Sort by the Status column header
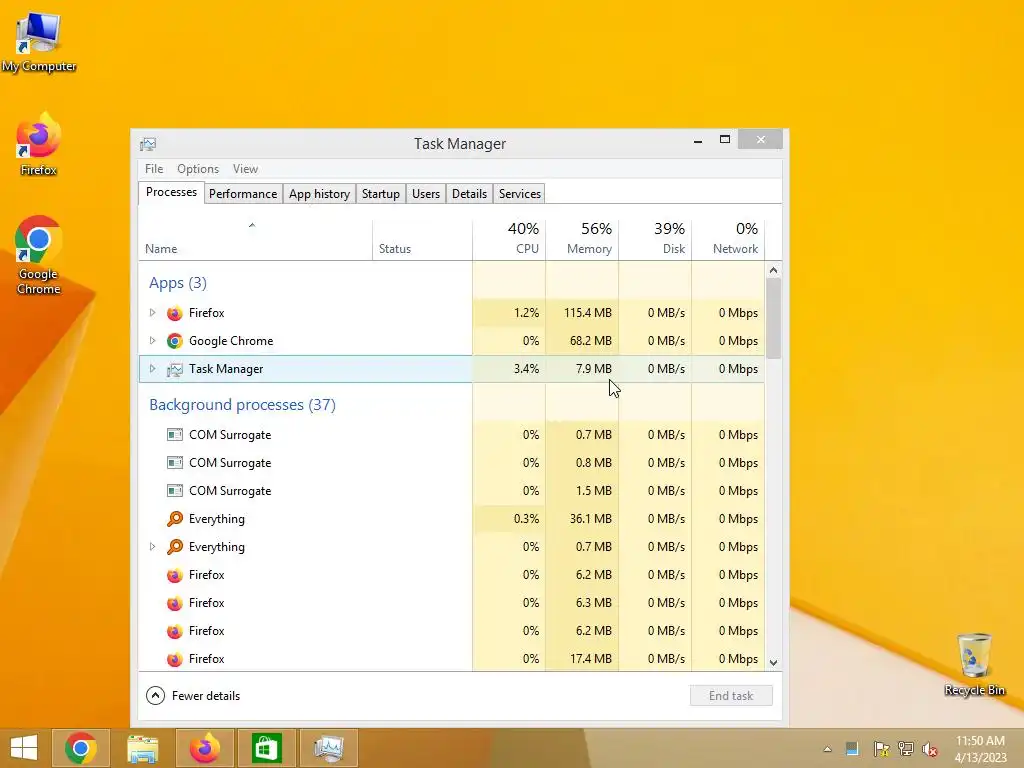The width and height of the screenshot is (1024, 768). pyautogui.click(x=422, y=240)
